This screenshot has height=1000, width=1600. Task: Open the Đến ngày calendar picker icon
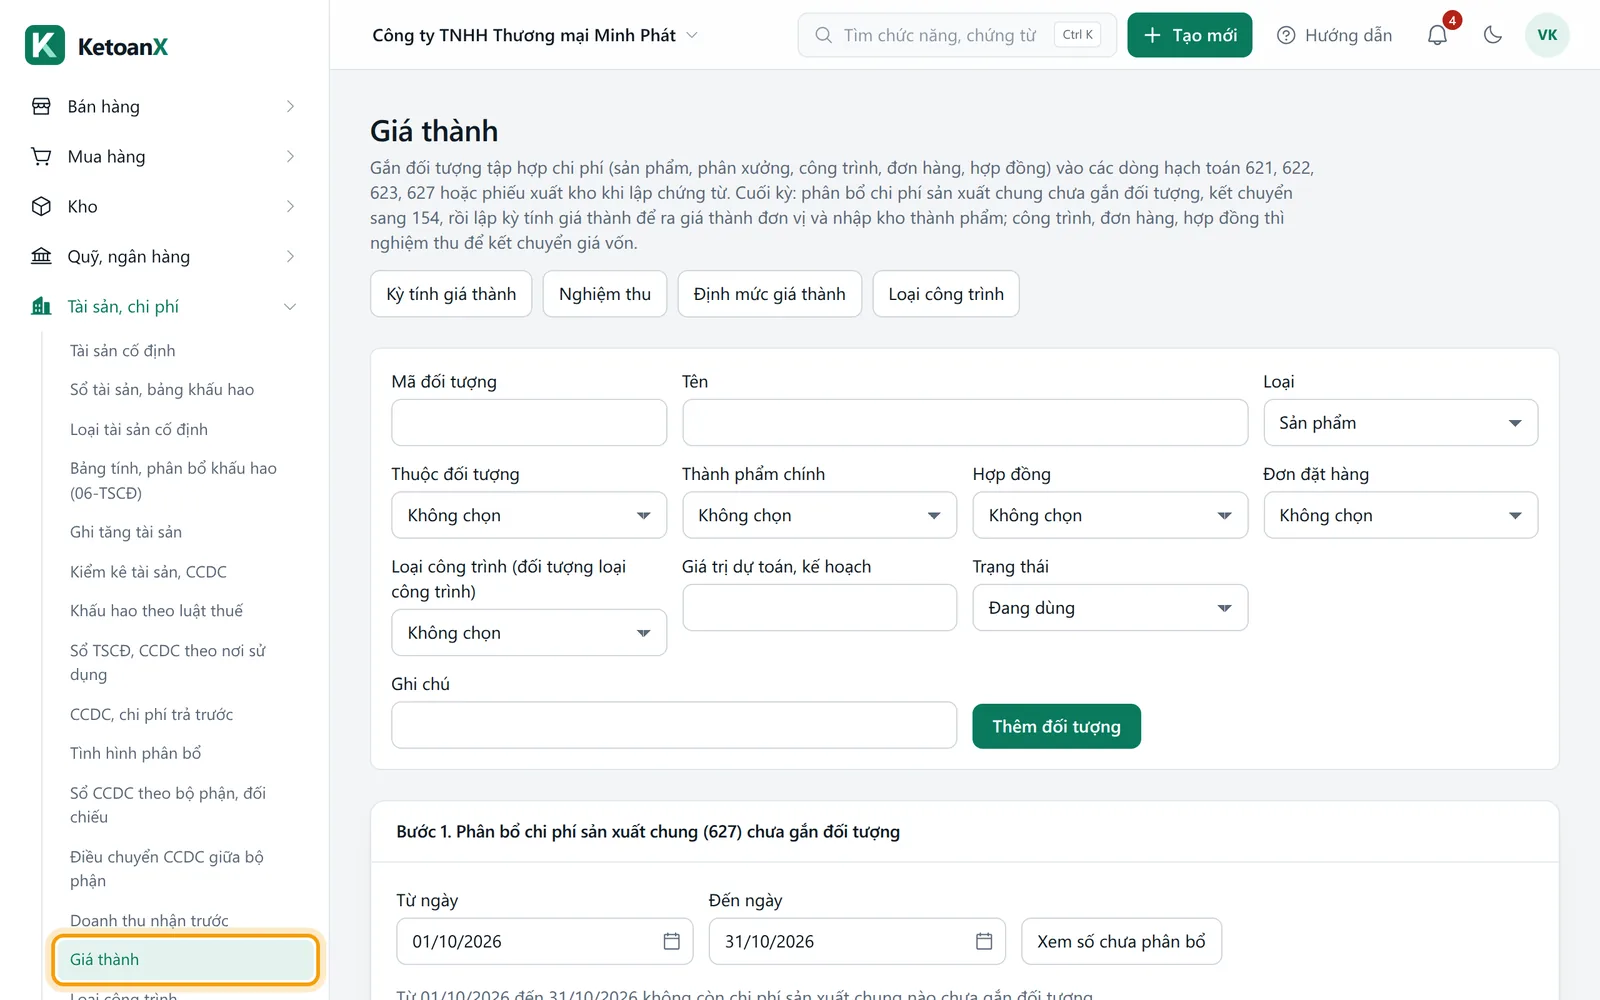pyautogui.click(x=984, y=941)
